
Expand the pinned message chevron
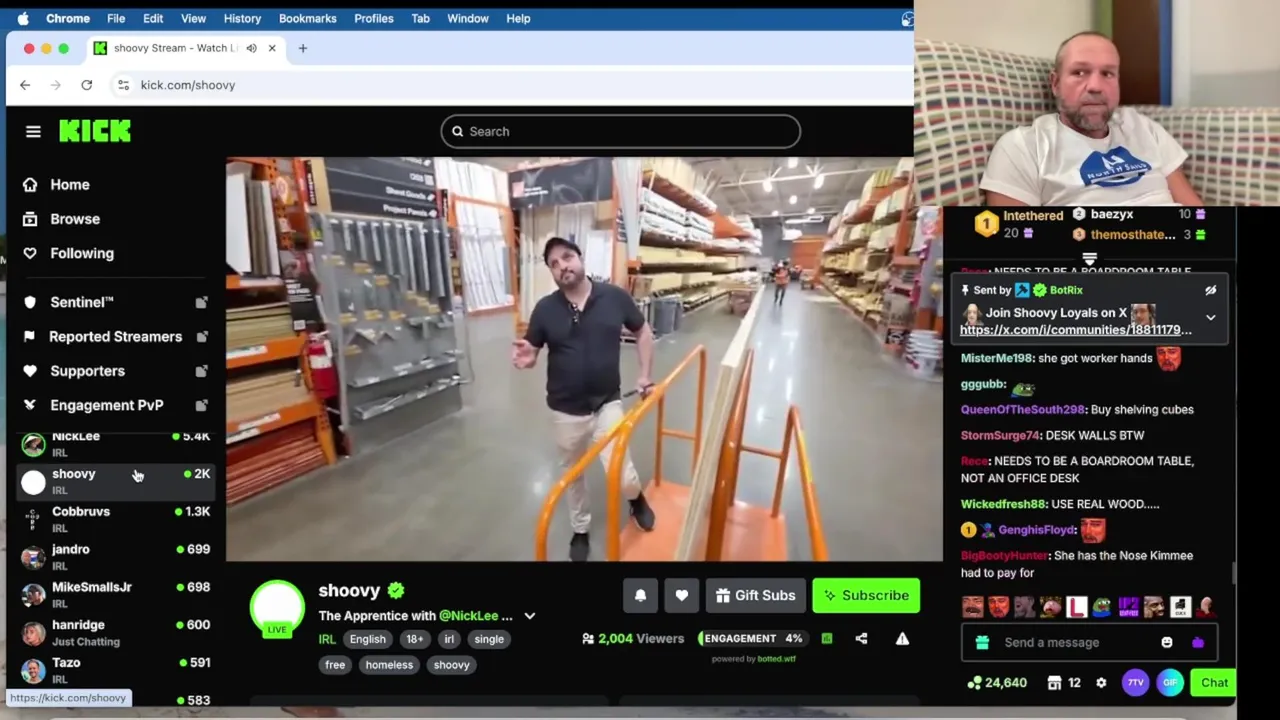(x=1210, y=318)
